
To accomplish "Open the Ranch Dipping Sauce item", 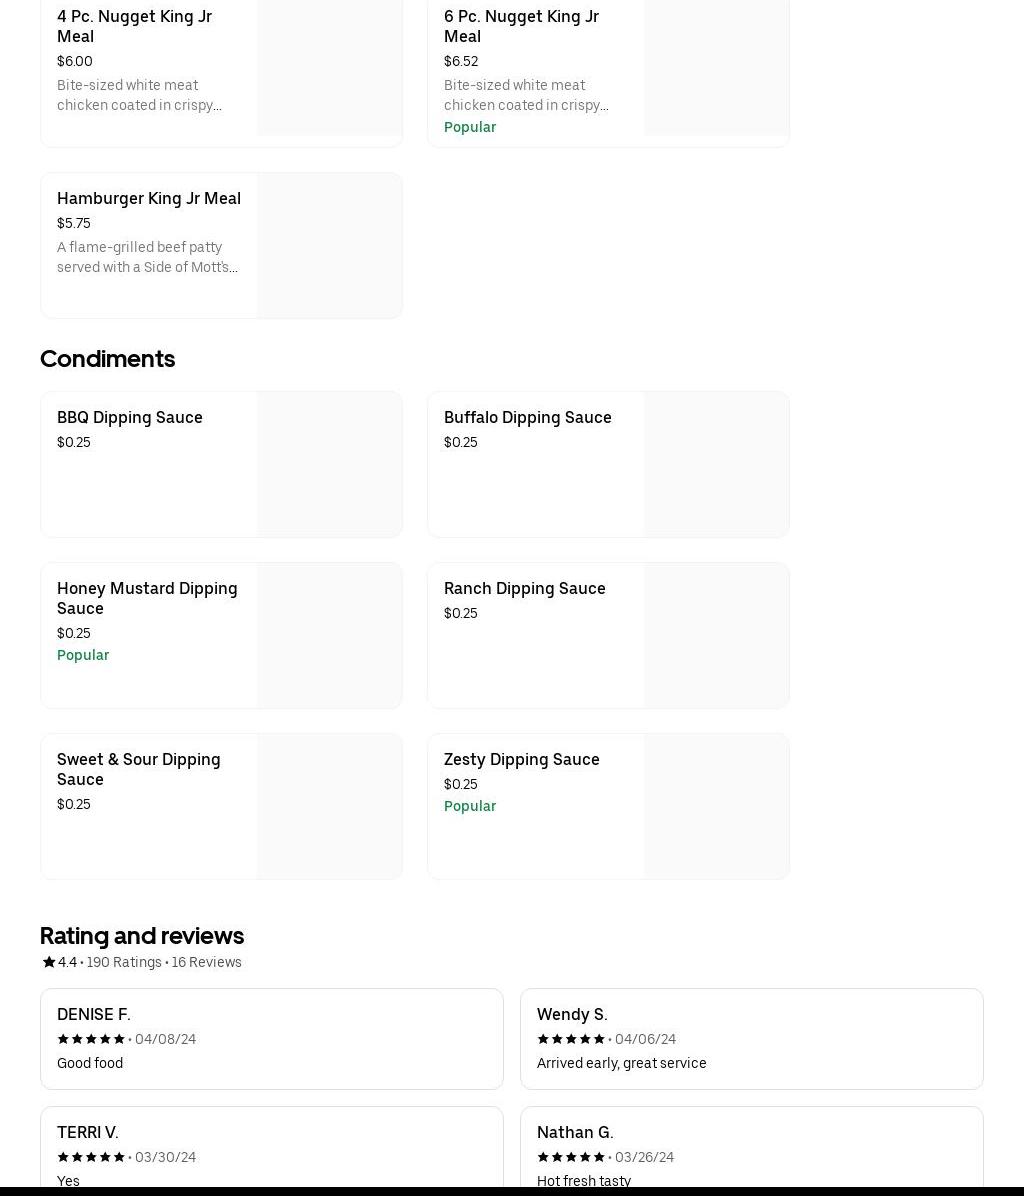I will (x=524, y=588).
